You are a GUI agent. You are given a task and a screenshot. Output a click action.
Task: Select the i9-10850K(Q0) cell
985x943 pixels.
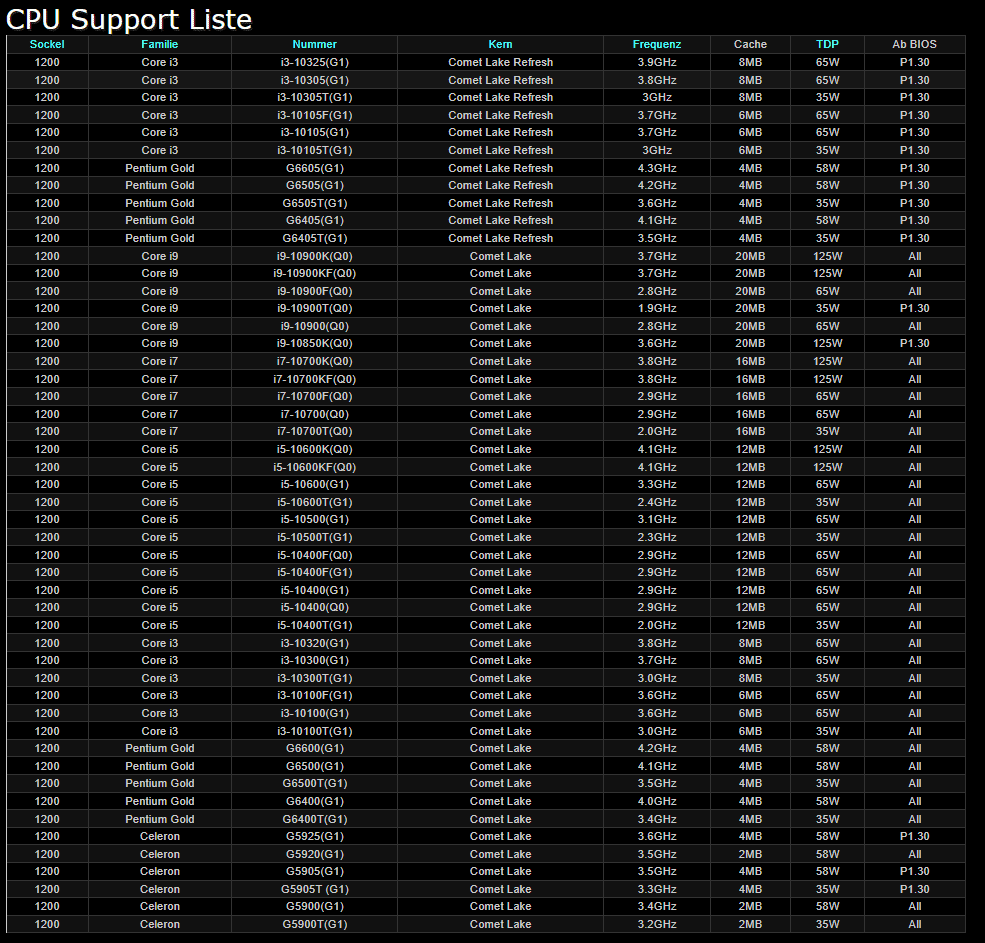point(314,344)
